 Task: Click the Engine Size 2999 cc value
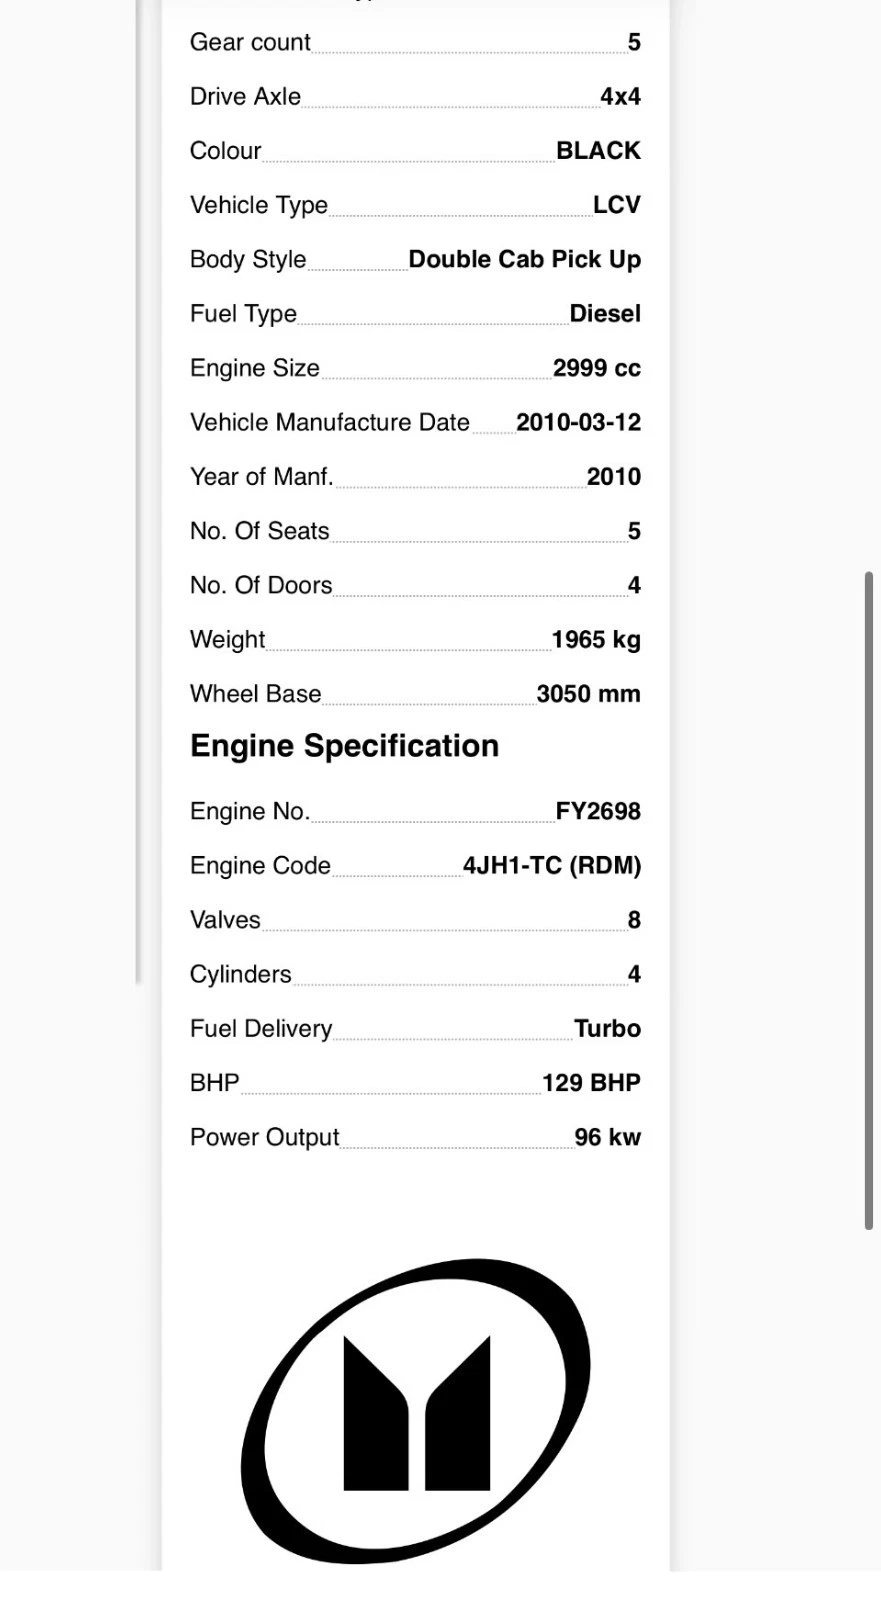597,368
